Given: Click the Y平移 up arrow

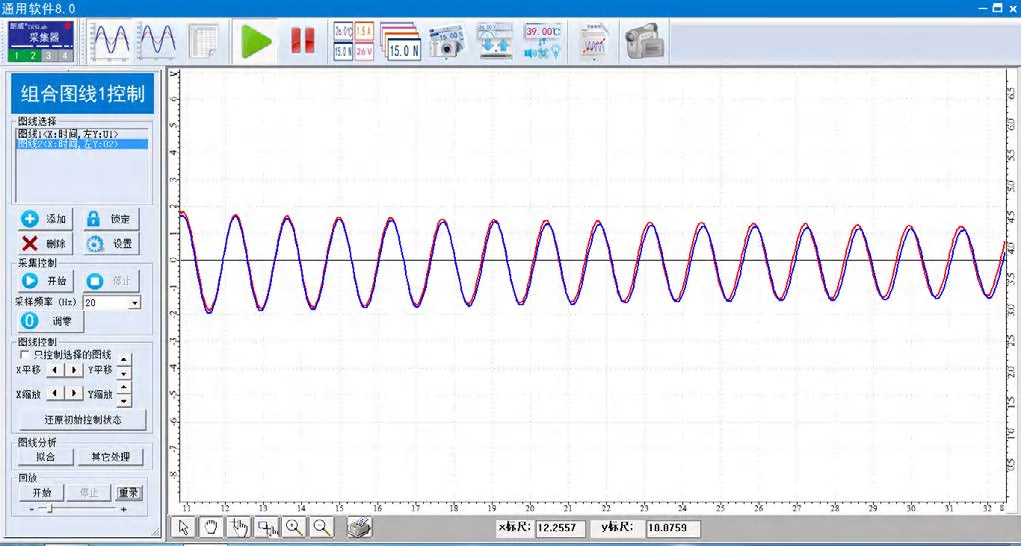Looking at the screenshot, I should coord(124,361).
